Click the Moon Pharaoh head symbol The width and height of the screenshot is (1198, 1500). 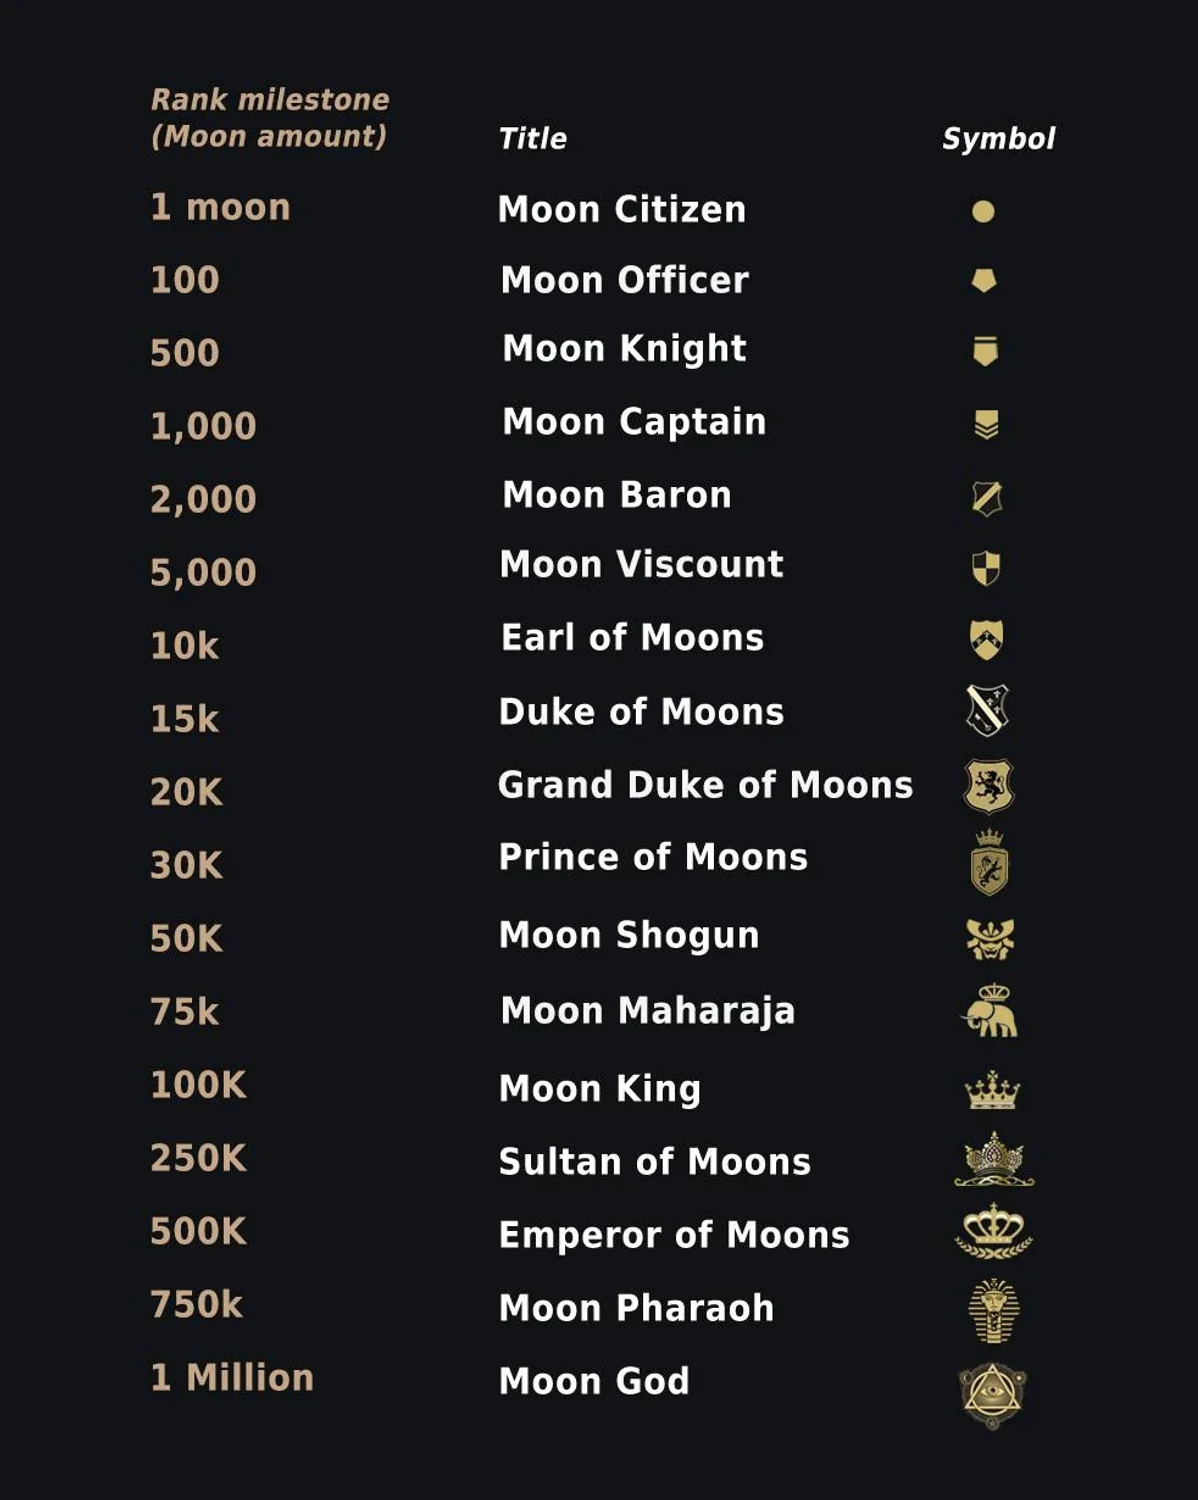pyautogui.click(x=993, y=1310)
